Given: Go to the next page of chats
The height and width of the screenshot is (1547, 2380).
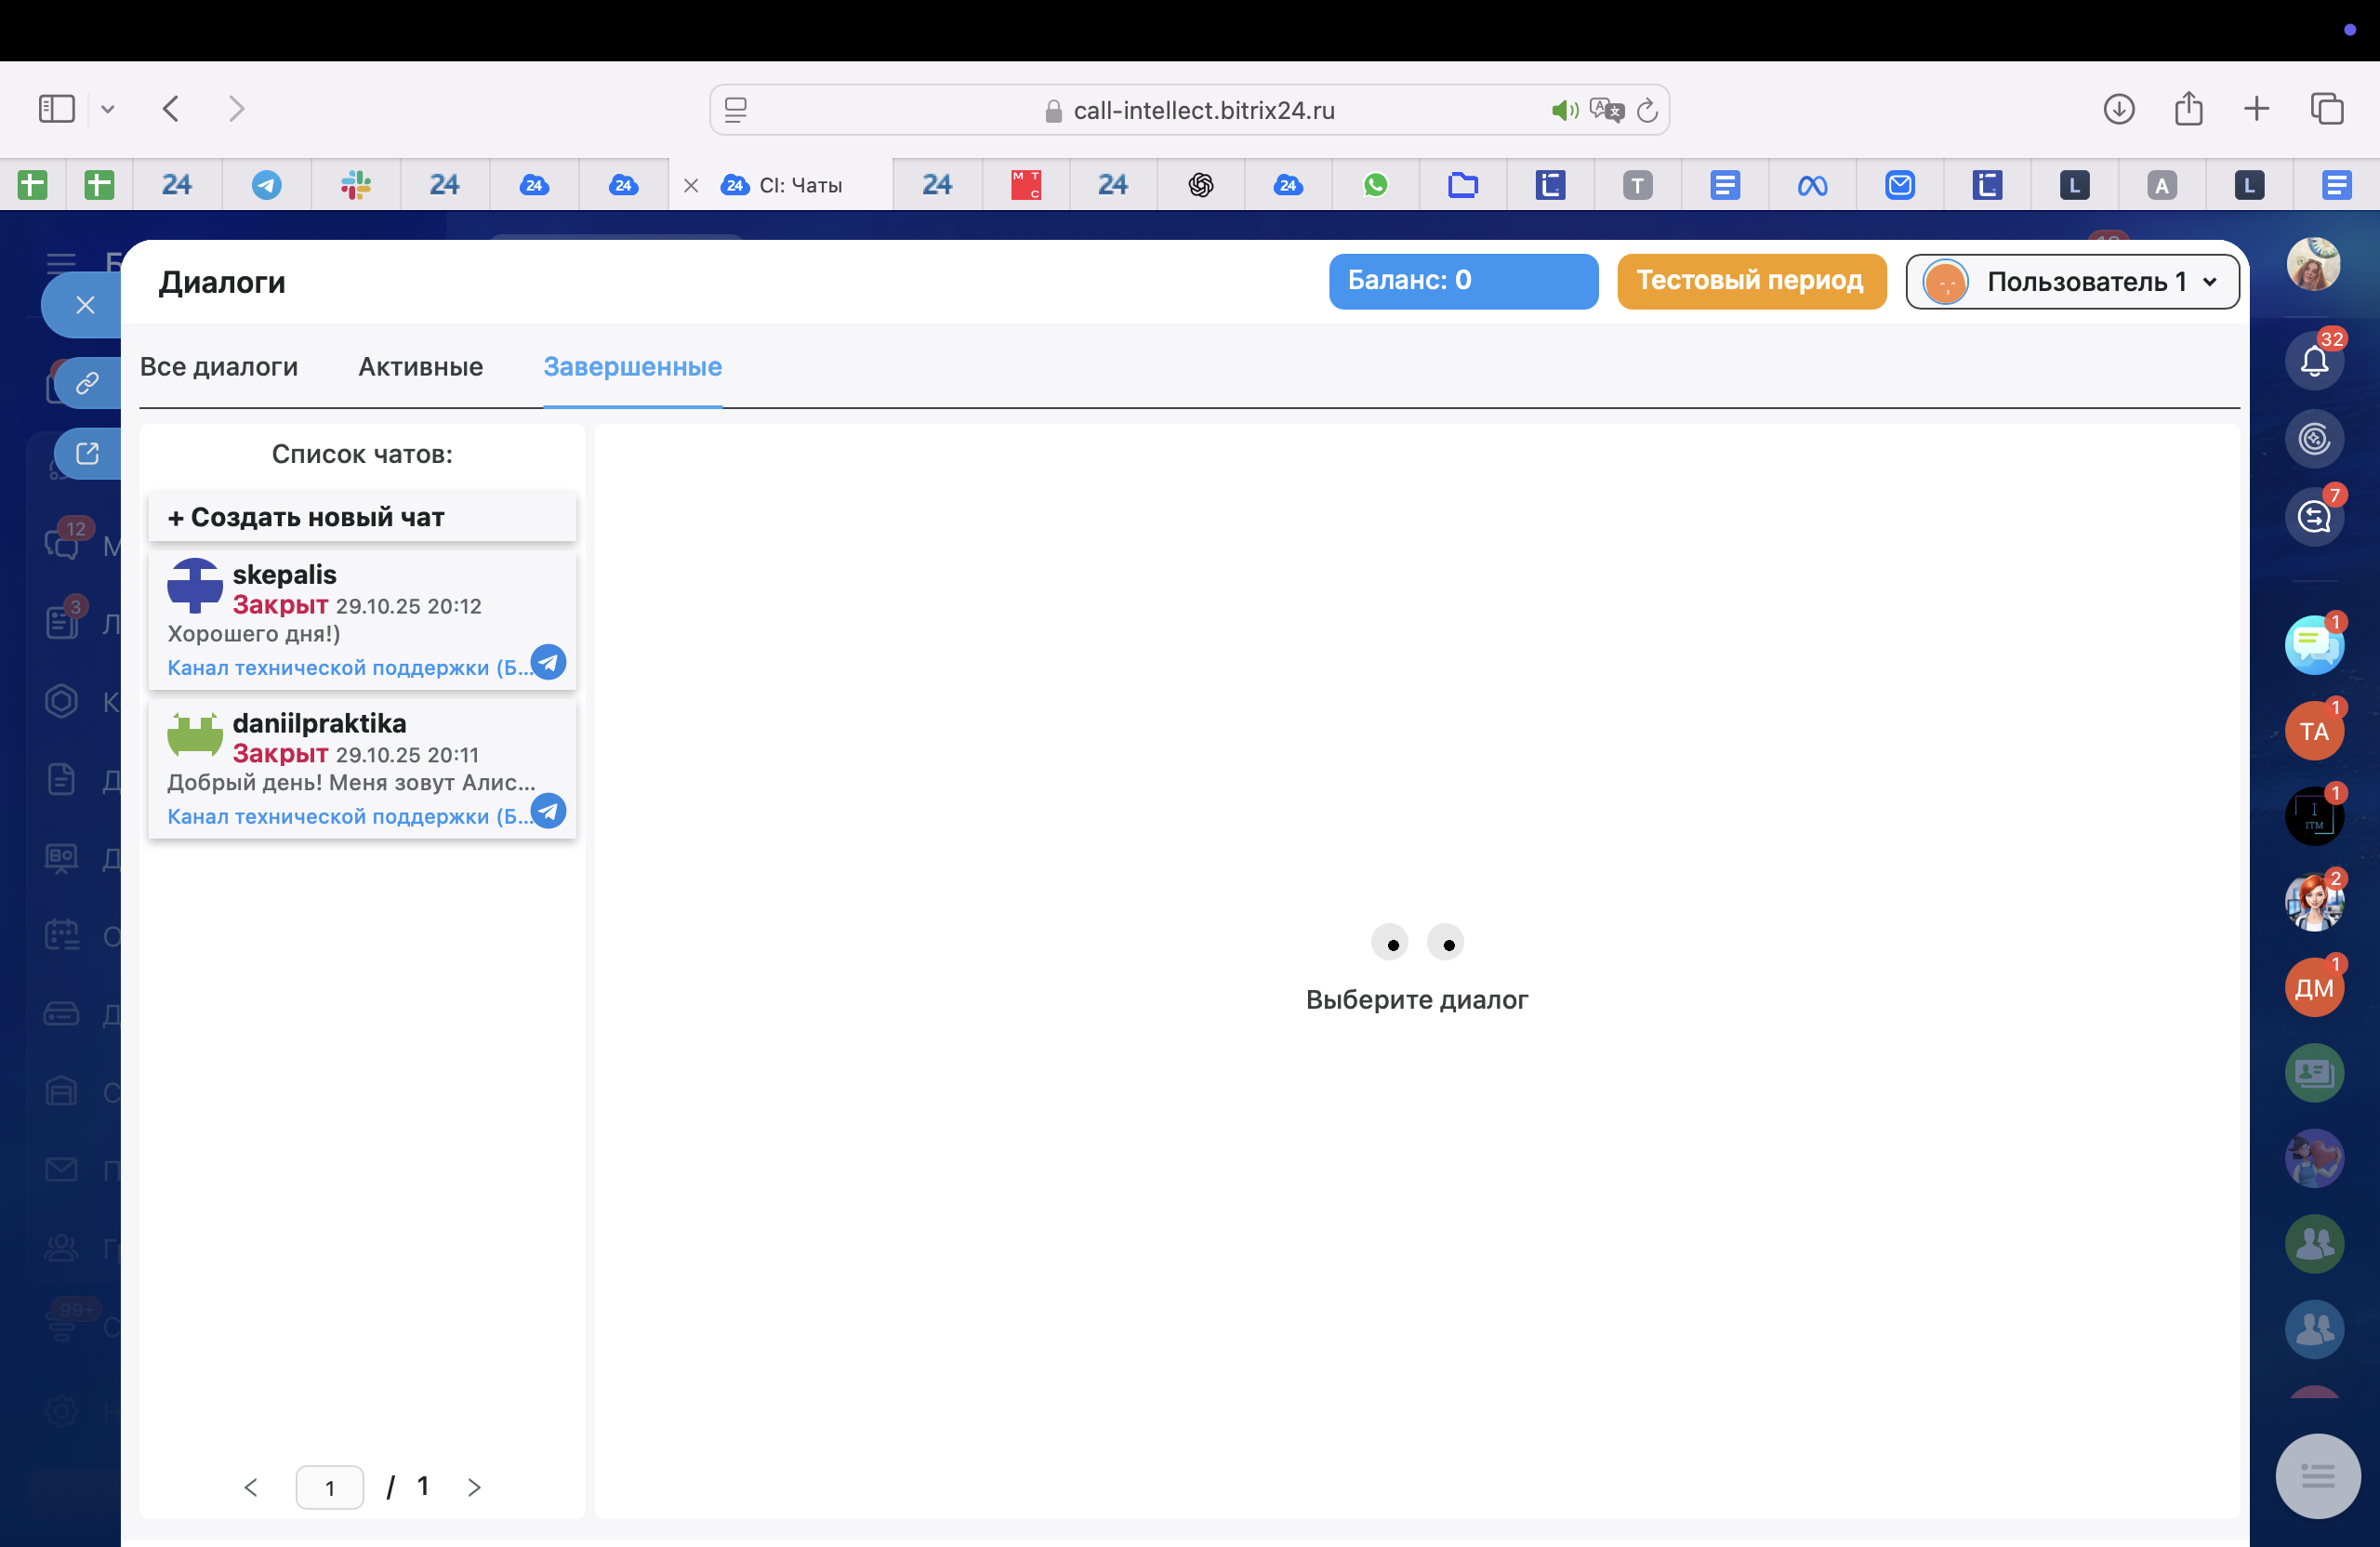Looking at the screenshot, I should pos(474,1487).
